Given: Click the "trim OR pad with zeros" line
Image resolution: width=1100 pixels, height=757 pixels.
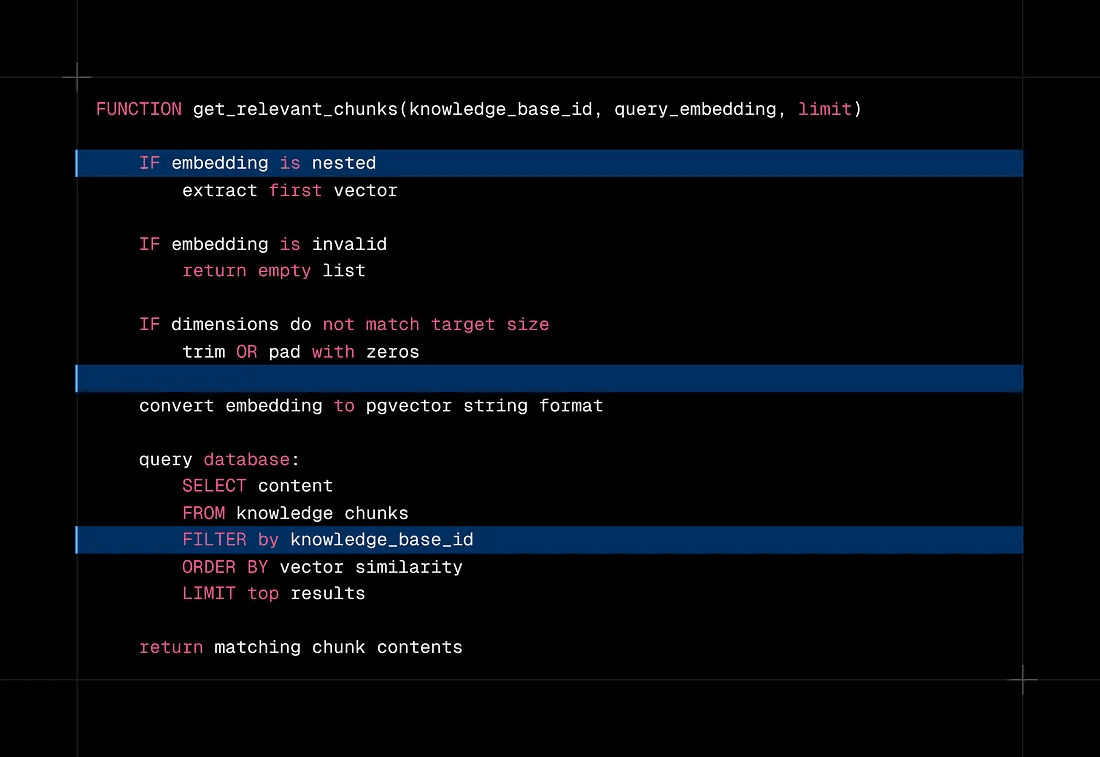Looking at the screenshot, I should (x=300, y=352).
